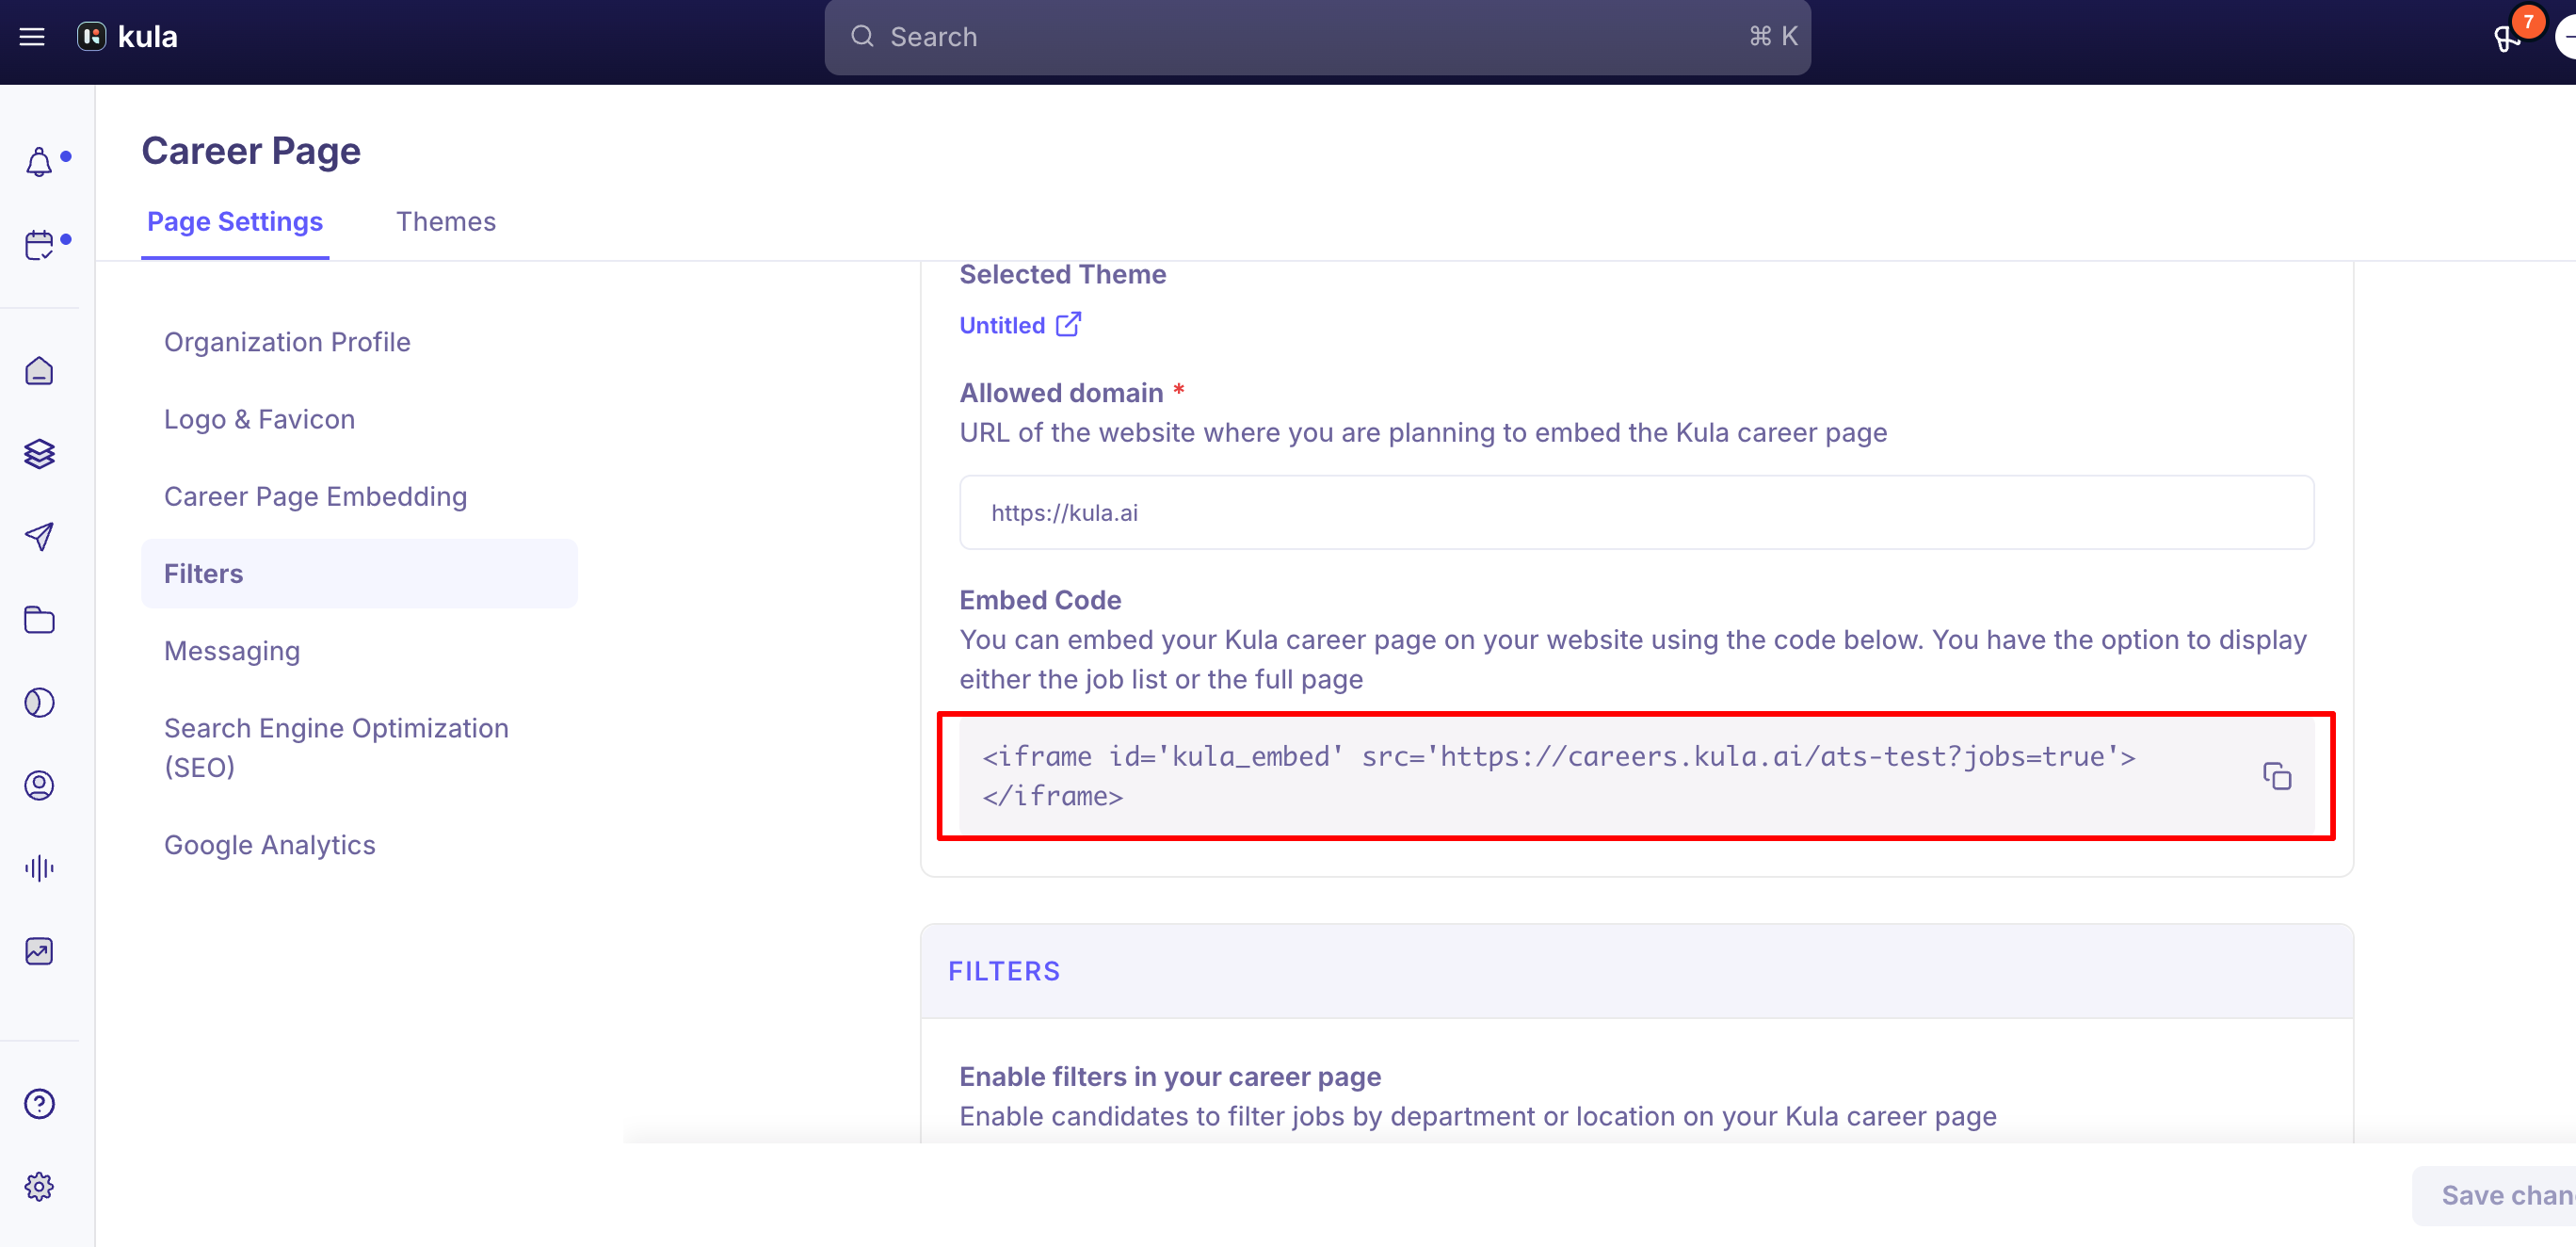Copy the embed code with copy icon
This screenshot has height=1247, width=2576.
tap(2277, 776)
